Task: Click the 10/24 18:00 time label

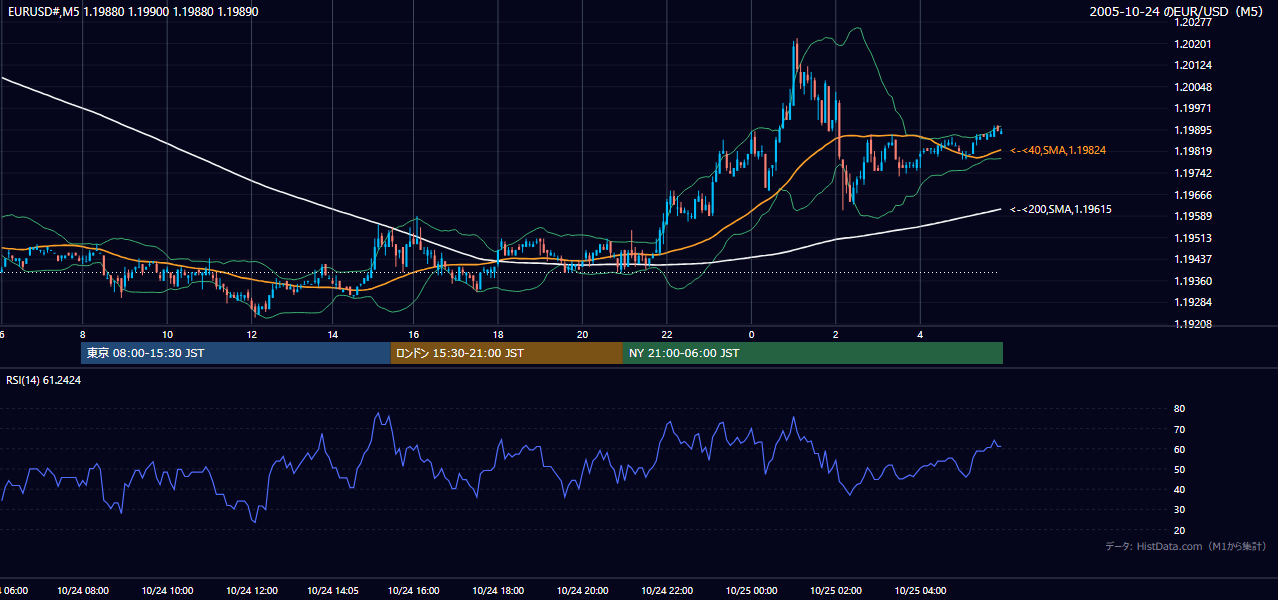Action: click(497, 590)
